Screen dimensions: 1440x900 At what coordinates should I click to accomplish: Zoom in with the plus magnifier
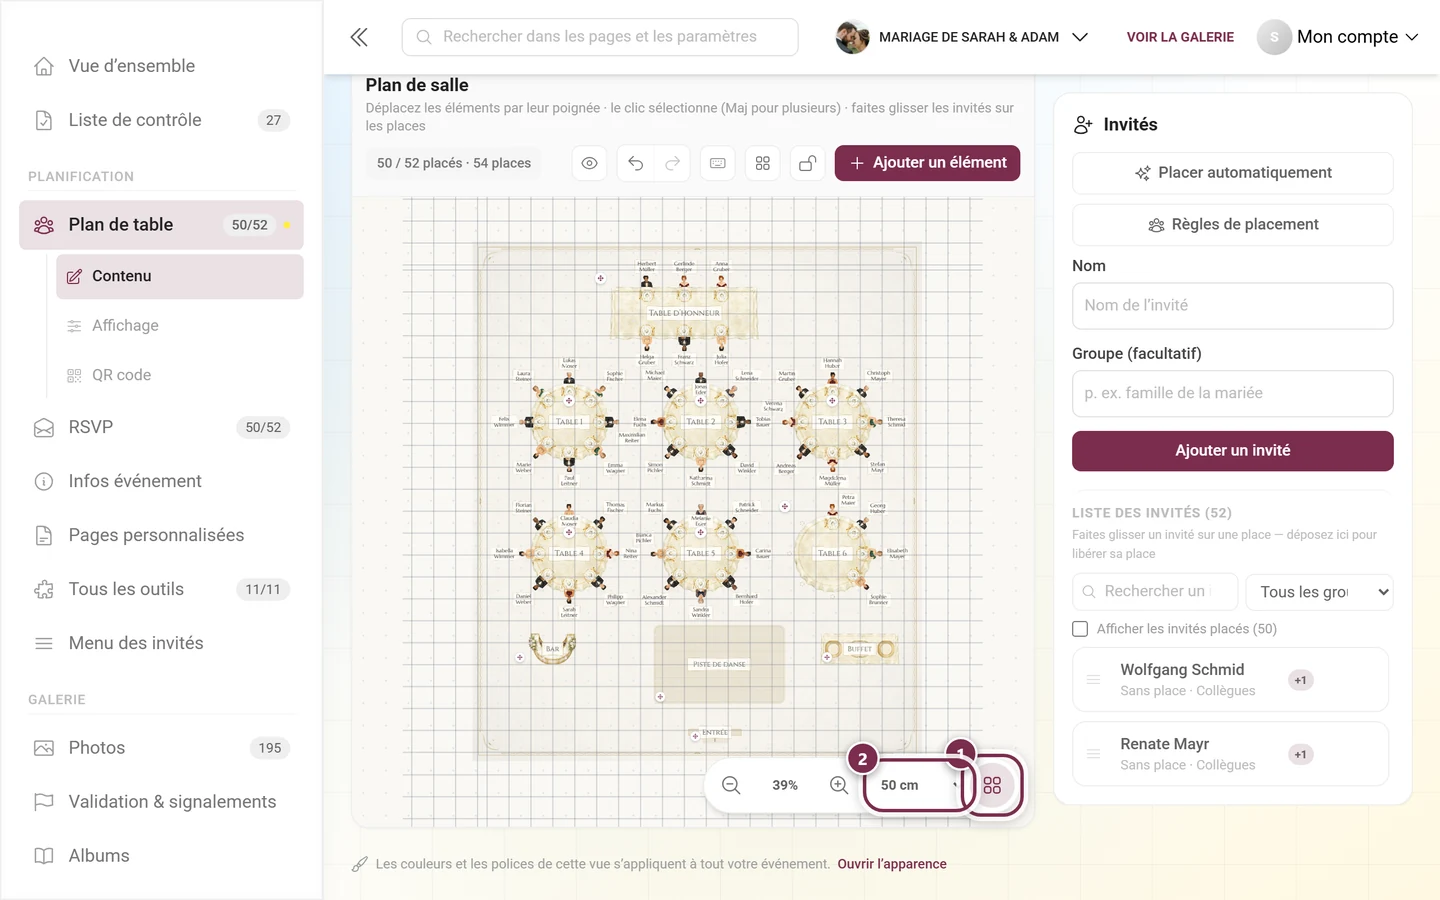tap(839, 786)
